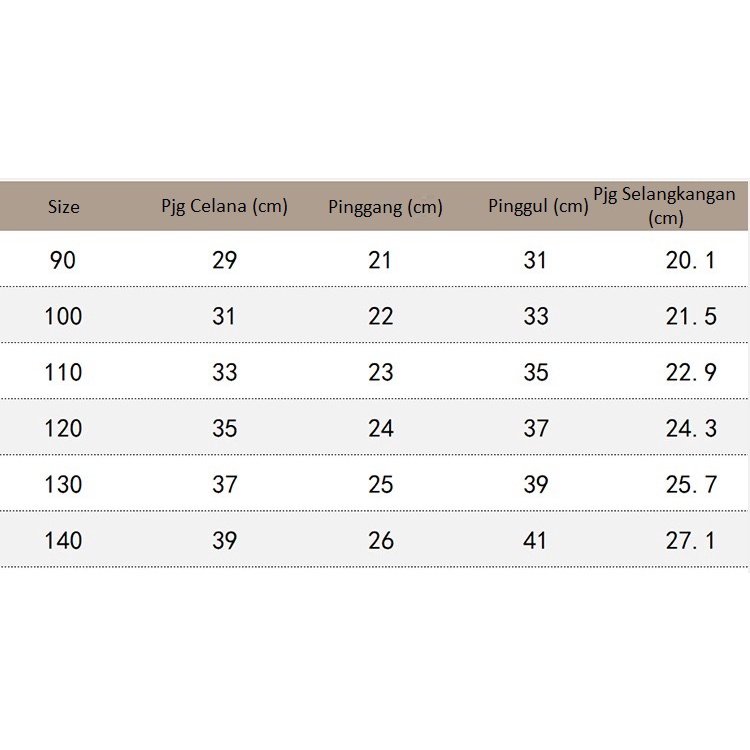This screenshot has height=750, width=750.
Task: Select Pinggang value 22
Action: [381, 316]
